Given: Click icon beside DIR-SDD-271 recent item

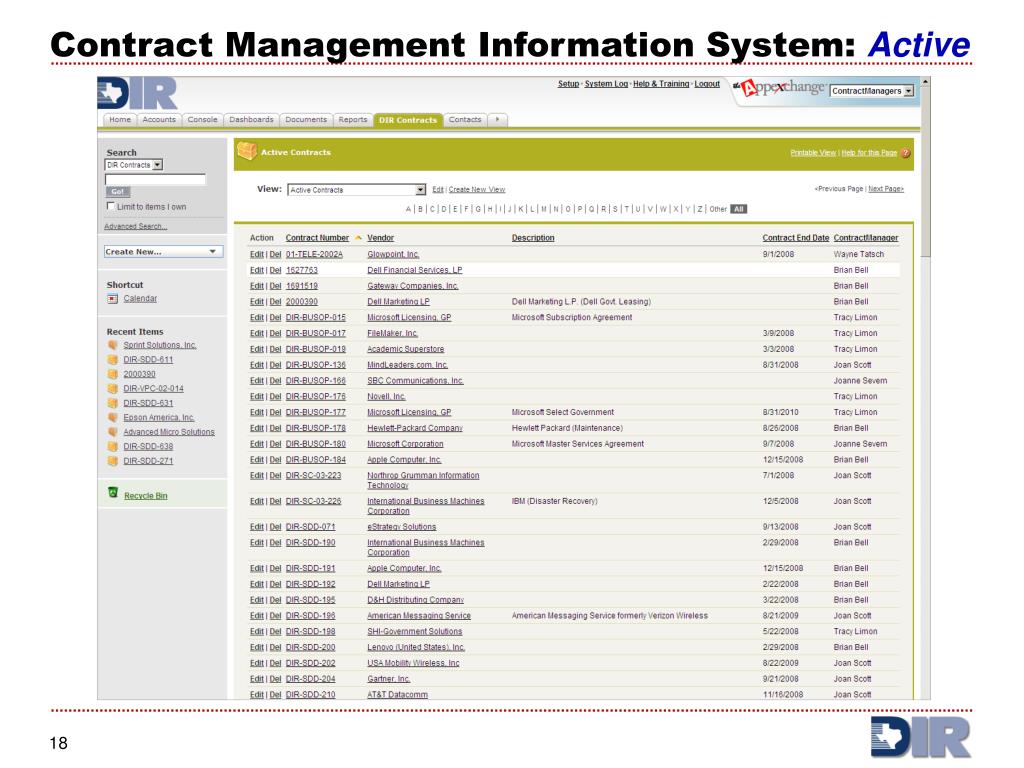Looking at the screenshot, I should point(113,460).
